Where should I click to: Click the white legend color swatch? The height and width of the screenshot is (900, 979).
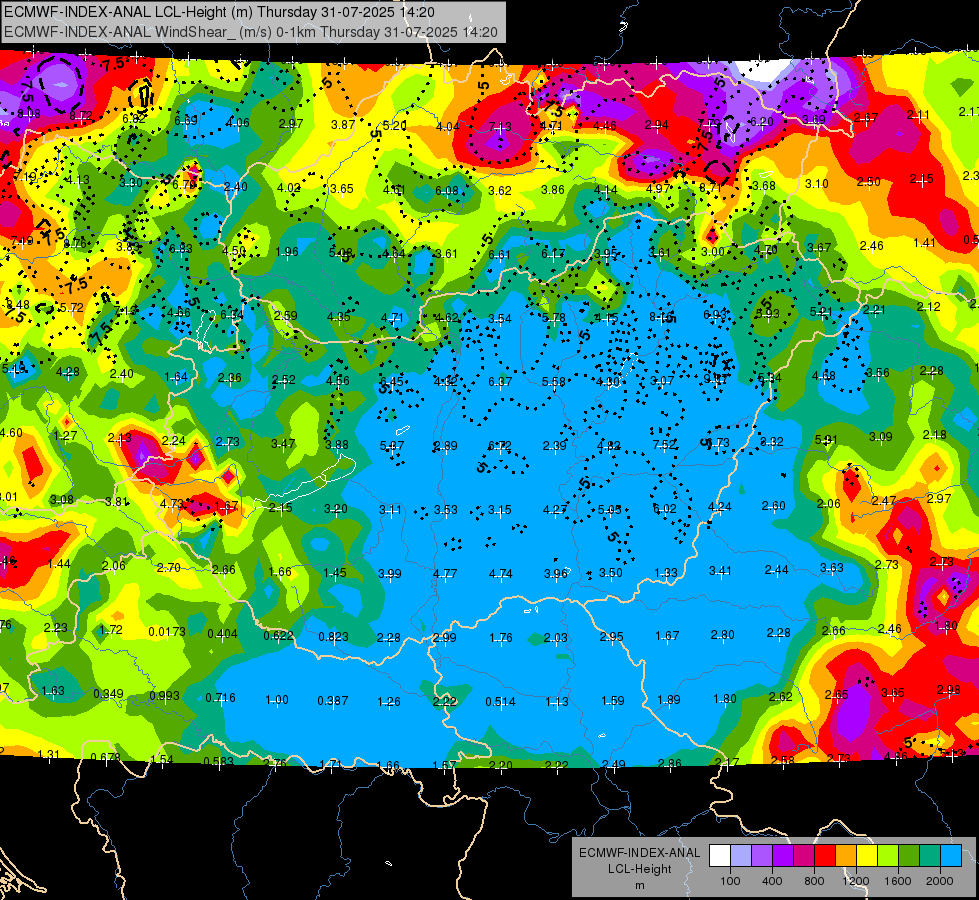[x=720, y=855]
